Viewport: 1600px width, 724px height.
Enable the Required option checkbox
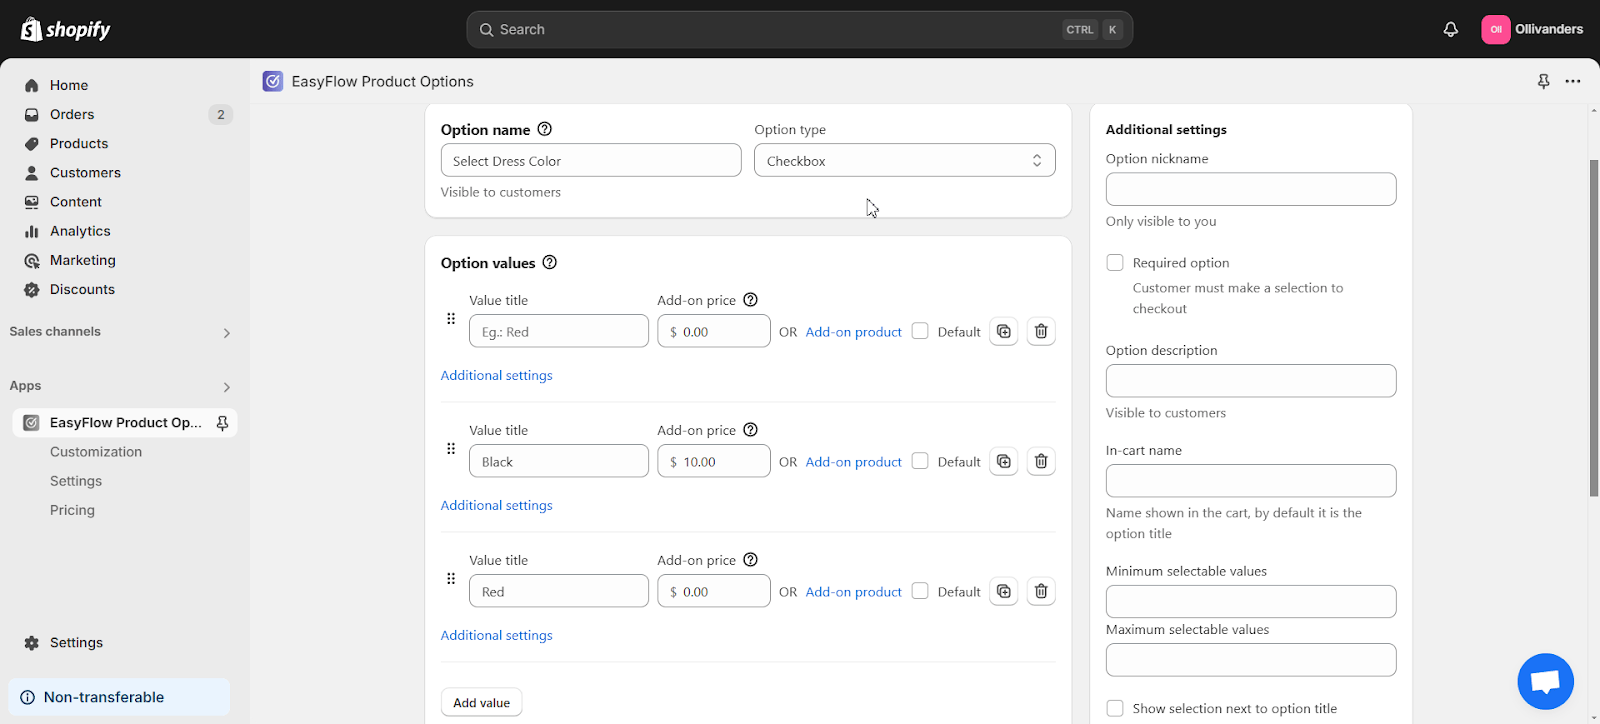point(1115,262)
